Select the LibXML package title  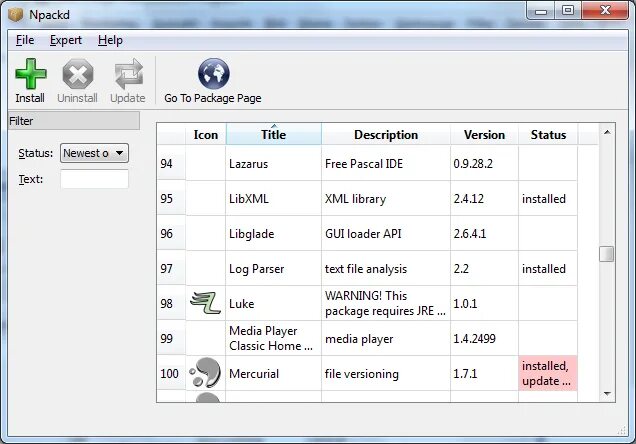pos(249,199)
